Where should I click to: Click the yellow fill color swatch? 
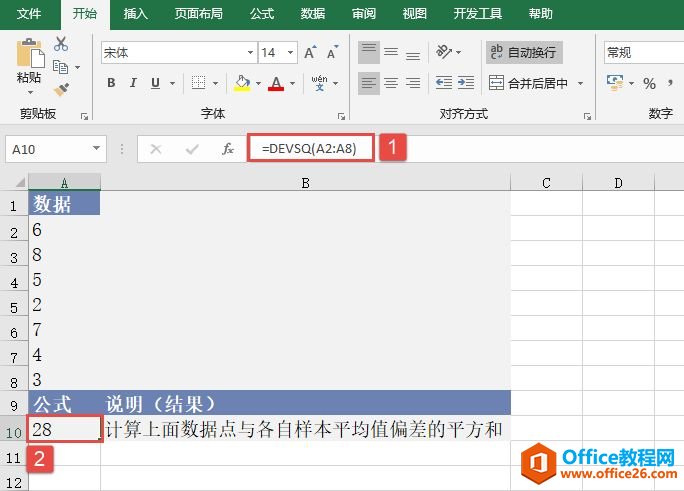(242, 83)
